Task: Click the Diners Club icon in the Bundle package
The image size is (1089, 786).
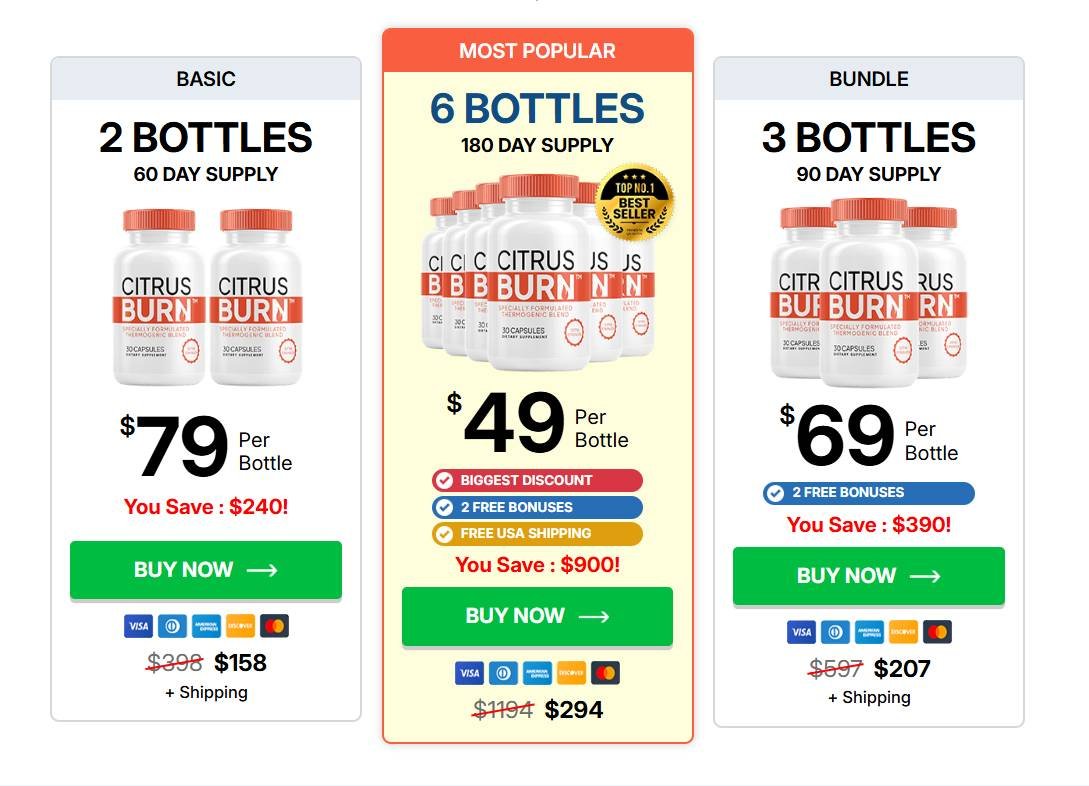Action: click(835, 632)
